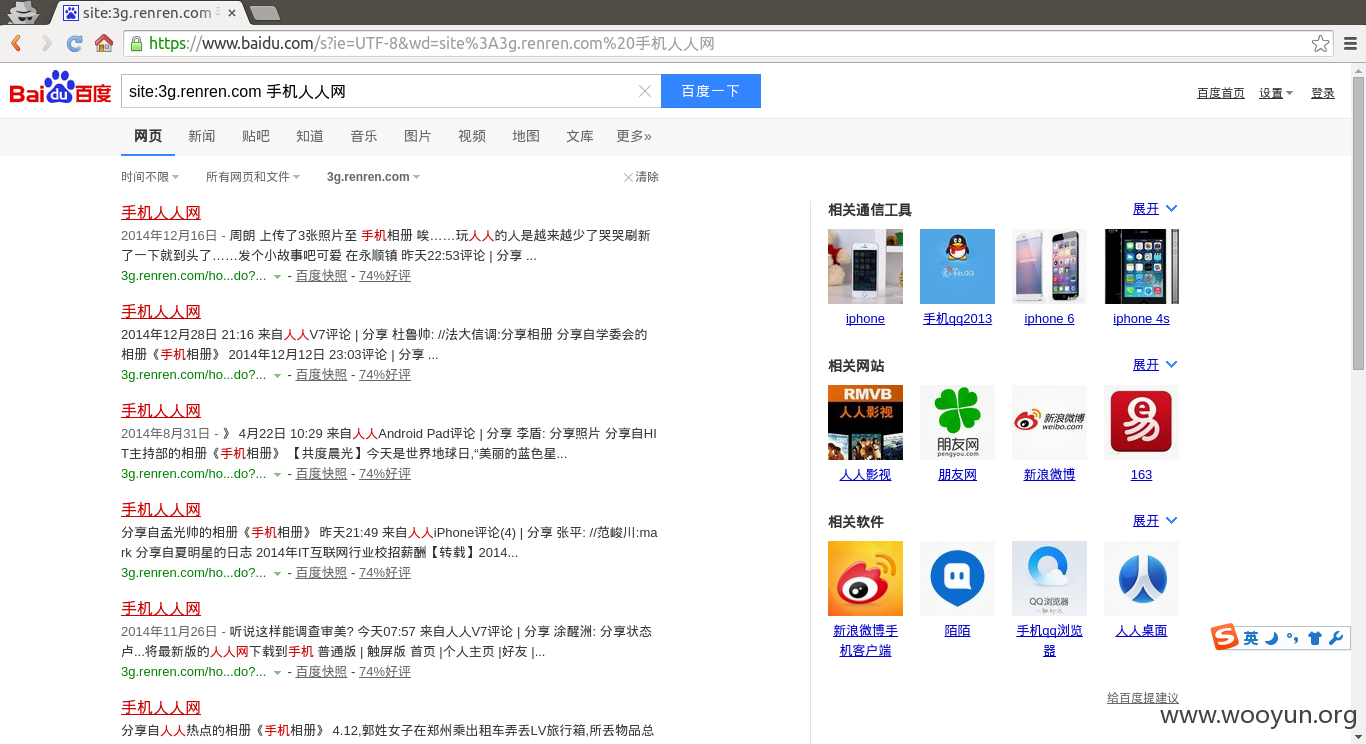The width and height of the screenshot is (1366, 744).
Task: Switch to the 新闻 tab
Action: click(x=202, y=136)
